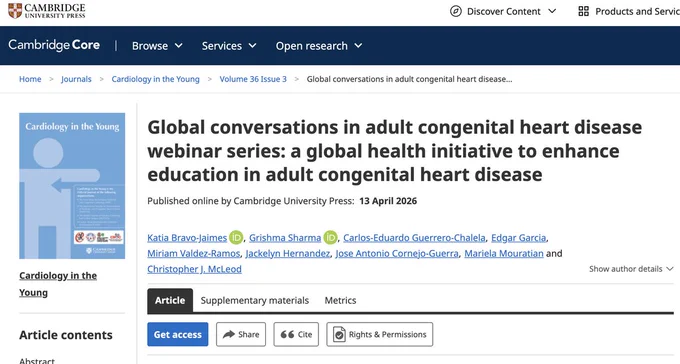This screenshot has width=680, height=364.
Task: Click the Rights & Permissions button
Action: [x=379, y=334]
